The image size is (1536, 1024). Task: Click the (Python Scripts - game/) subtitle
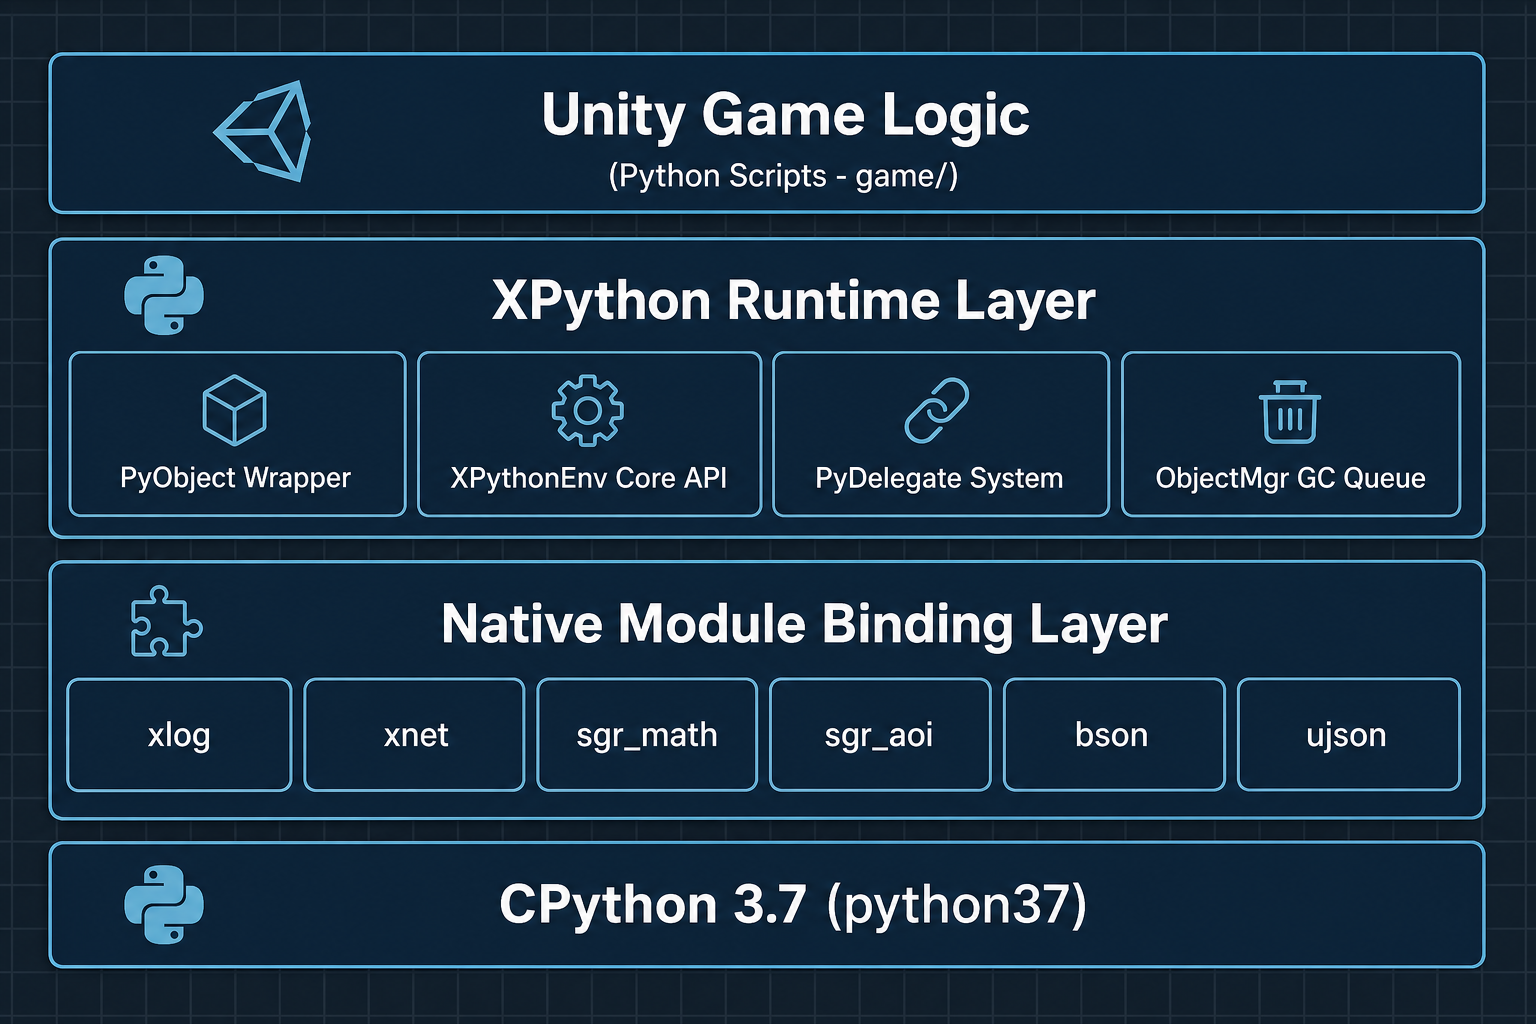point(783,176)
